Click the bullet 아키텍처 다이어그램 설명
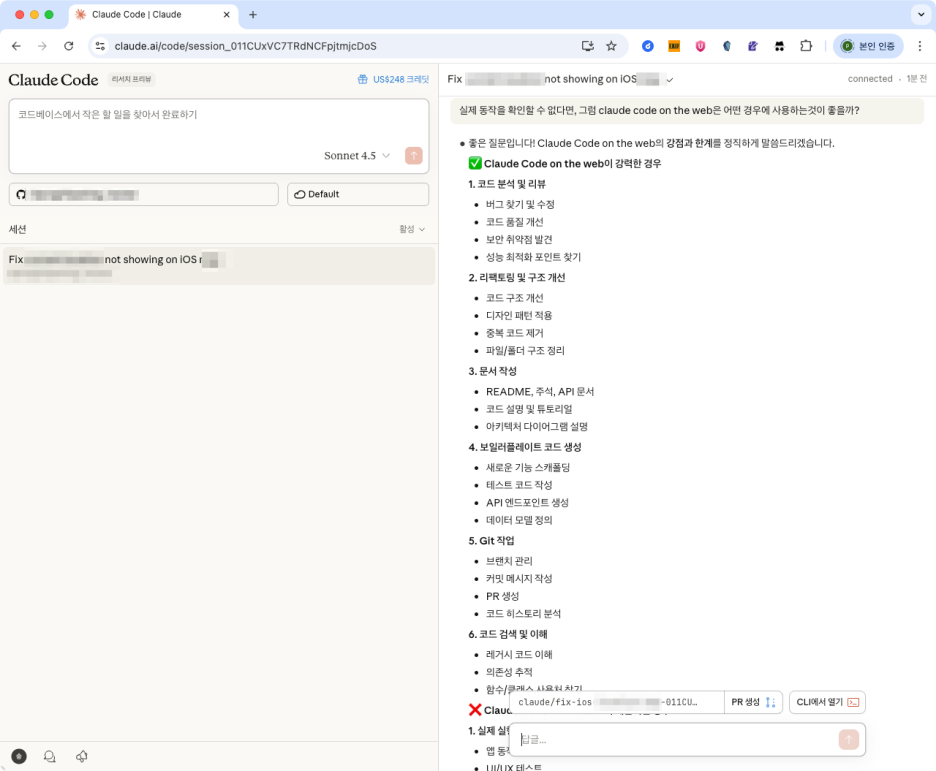936x771 pixels. 537,427
